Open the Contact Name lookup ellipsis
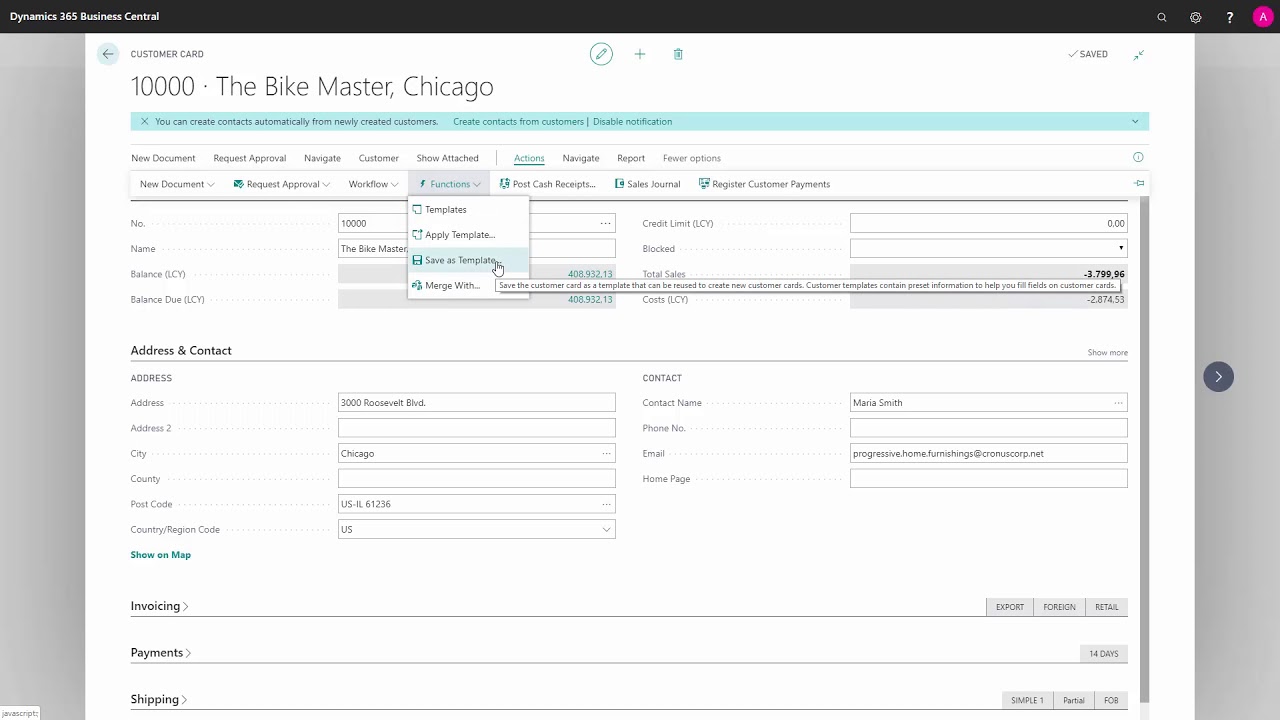The image size is (1280, 720). [x=1118, y=403]
